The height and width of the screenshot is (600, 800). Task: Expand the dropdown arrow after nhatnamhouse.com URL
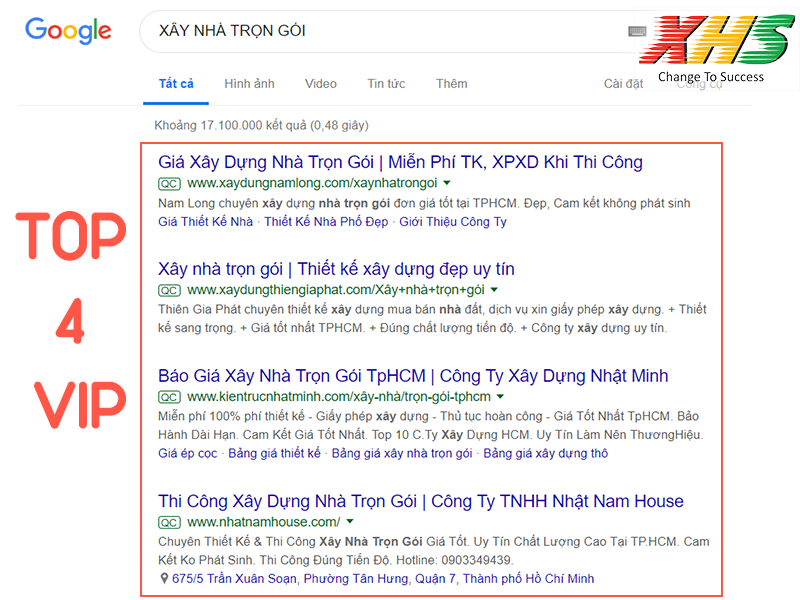[x=350, y=521]
